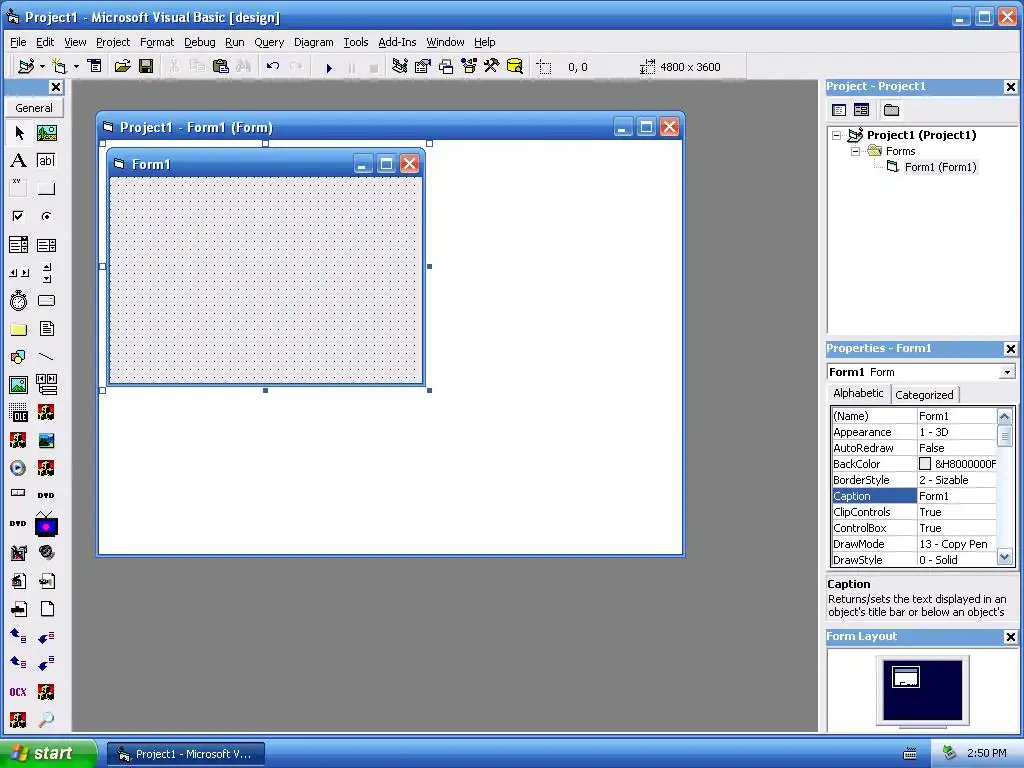Image resolution: width=1024 pixels, height=768 pixels.
Task: Open the Diagram menu
Action: (x=313, y=42)
